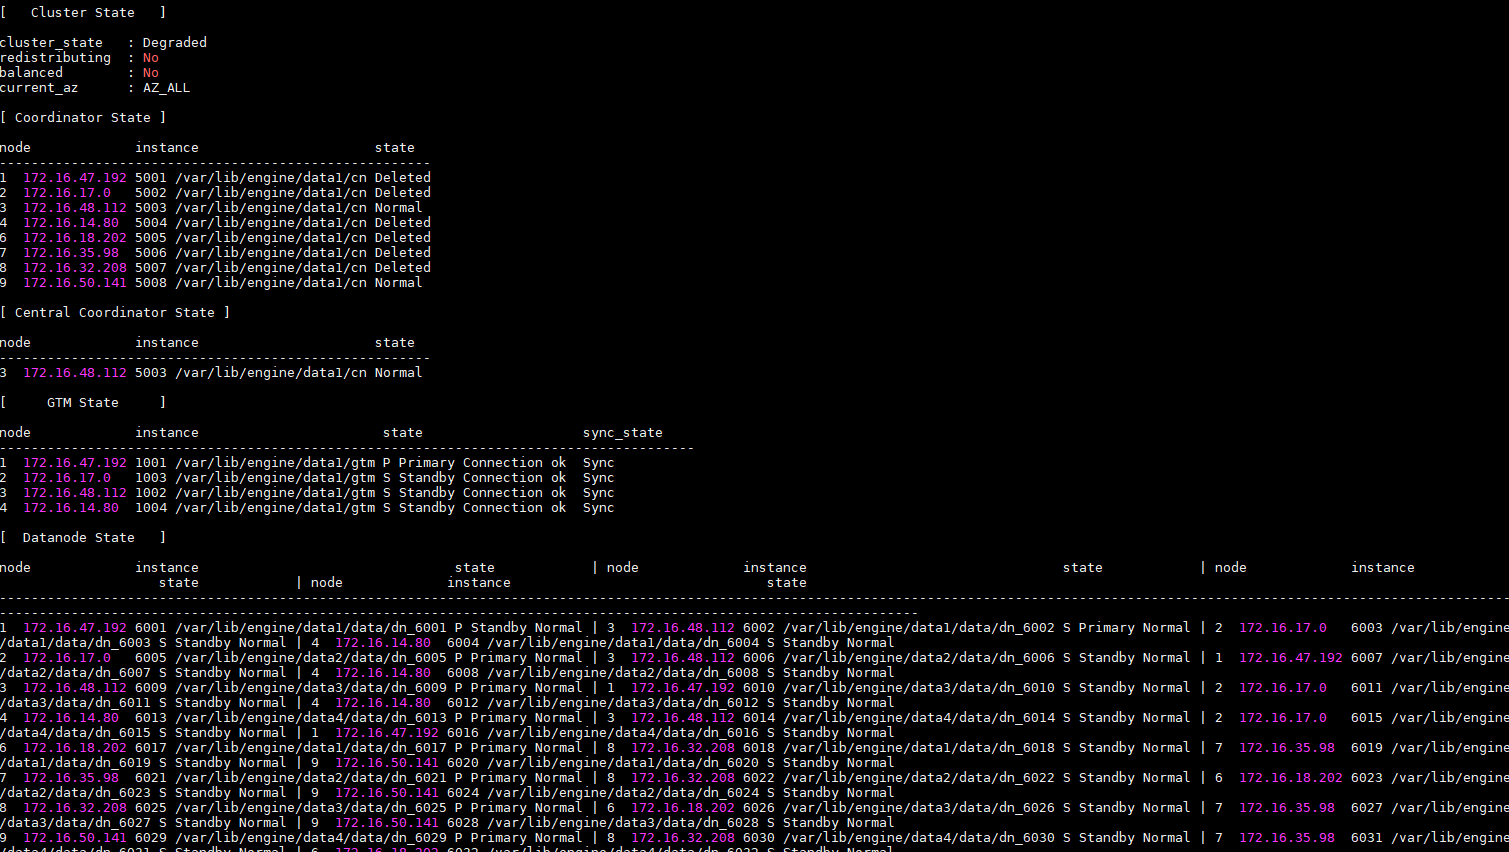Select datanode instance number 6028

tap(463, 823)
